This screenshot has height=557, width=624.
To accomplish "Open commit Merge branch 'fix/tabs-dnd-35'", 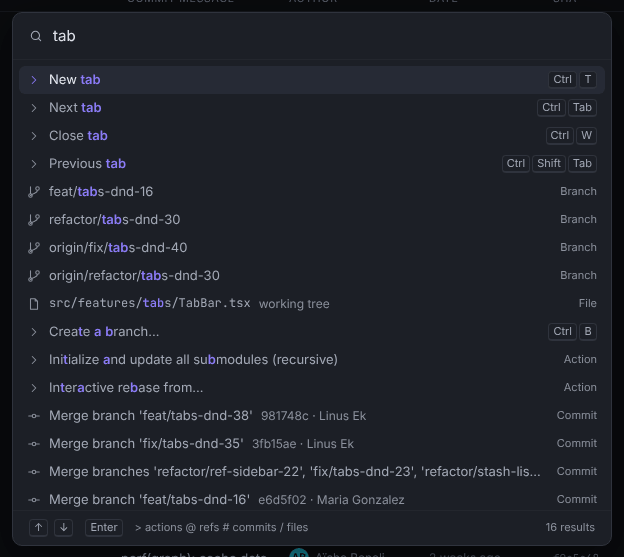I will click(312, 444).
